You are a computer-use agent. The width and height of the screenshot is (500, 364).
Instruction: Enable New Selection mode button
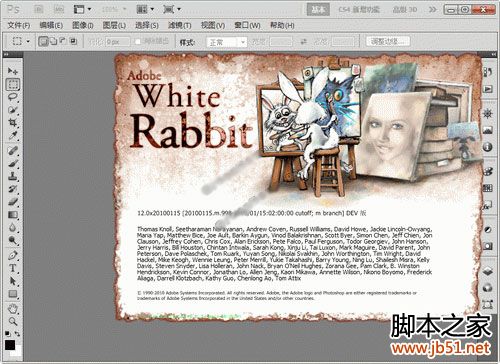click(x=43, y=41)
